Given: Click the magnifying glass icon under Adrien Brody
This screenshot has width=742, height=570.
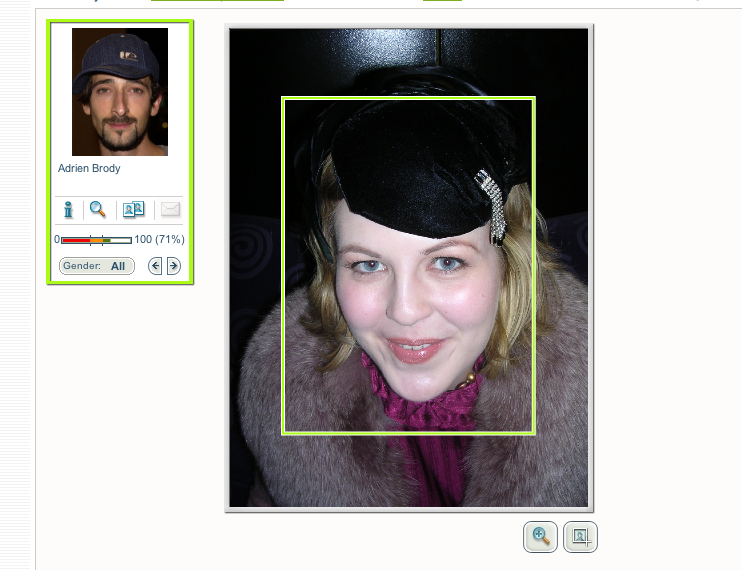Looking at the screenshot, I should [x=98, y=209].
